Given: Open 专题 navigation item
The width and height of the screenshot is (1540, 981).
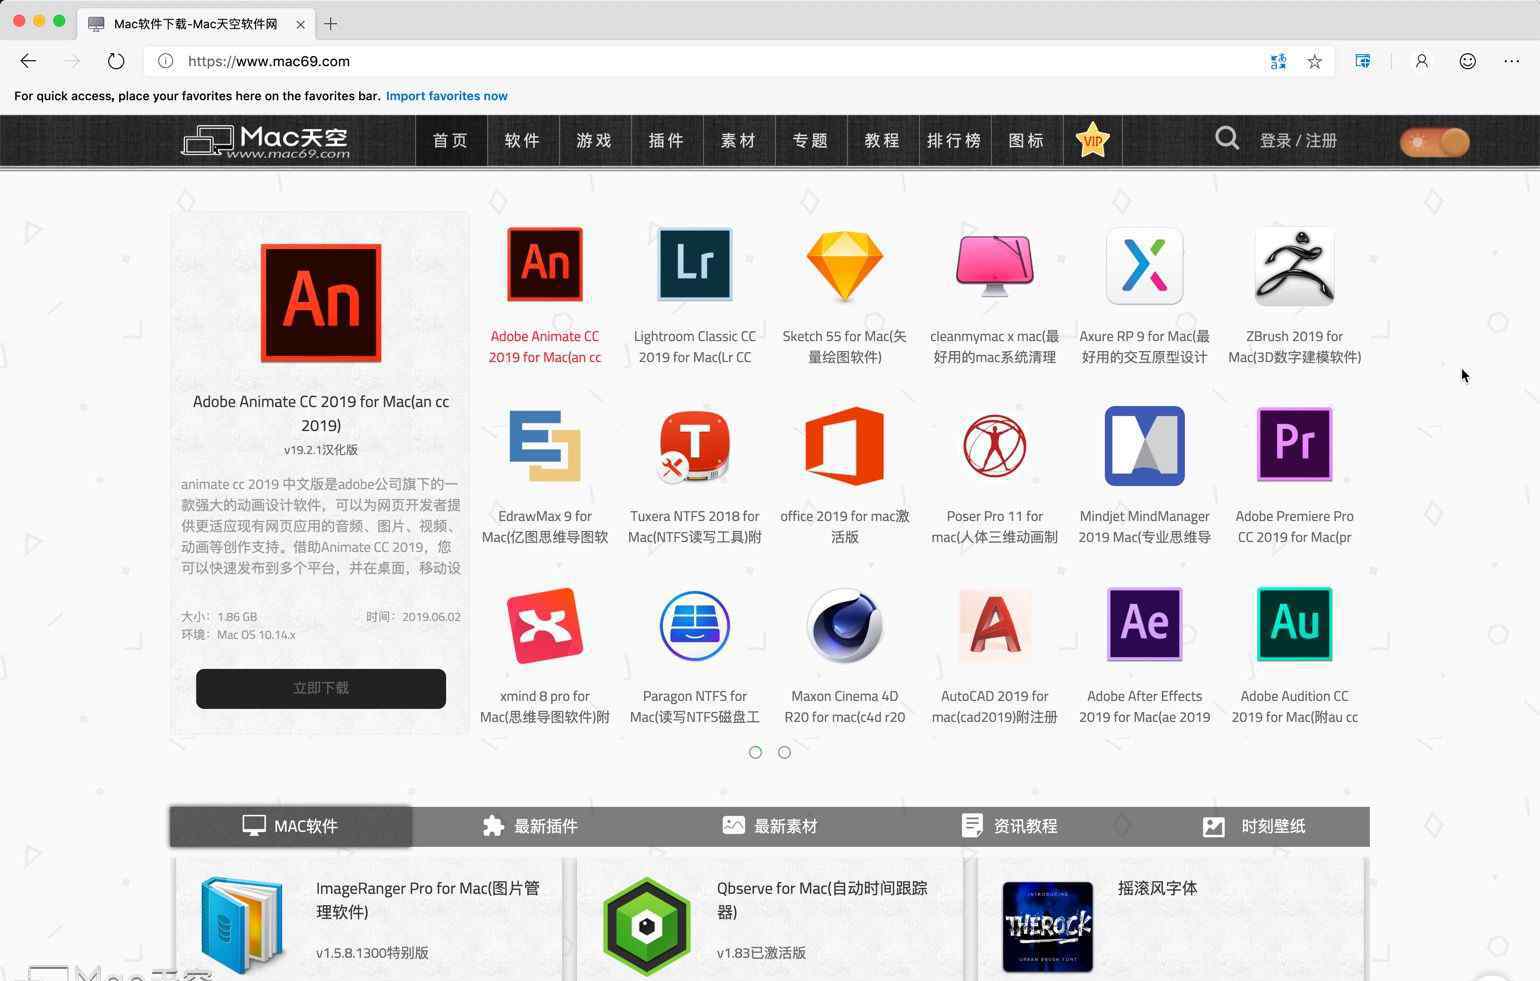Looking at the screenshot, I should [810, 140].
